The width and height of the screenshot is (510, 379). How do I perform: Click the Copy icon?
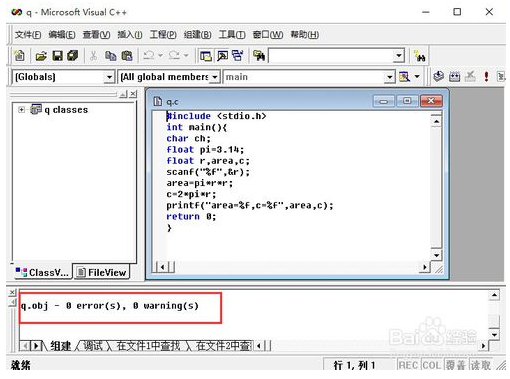(x=110, y=56)
